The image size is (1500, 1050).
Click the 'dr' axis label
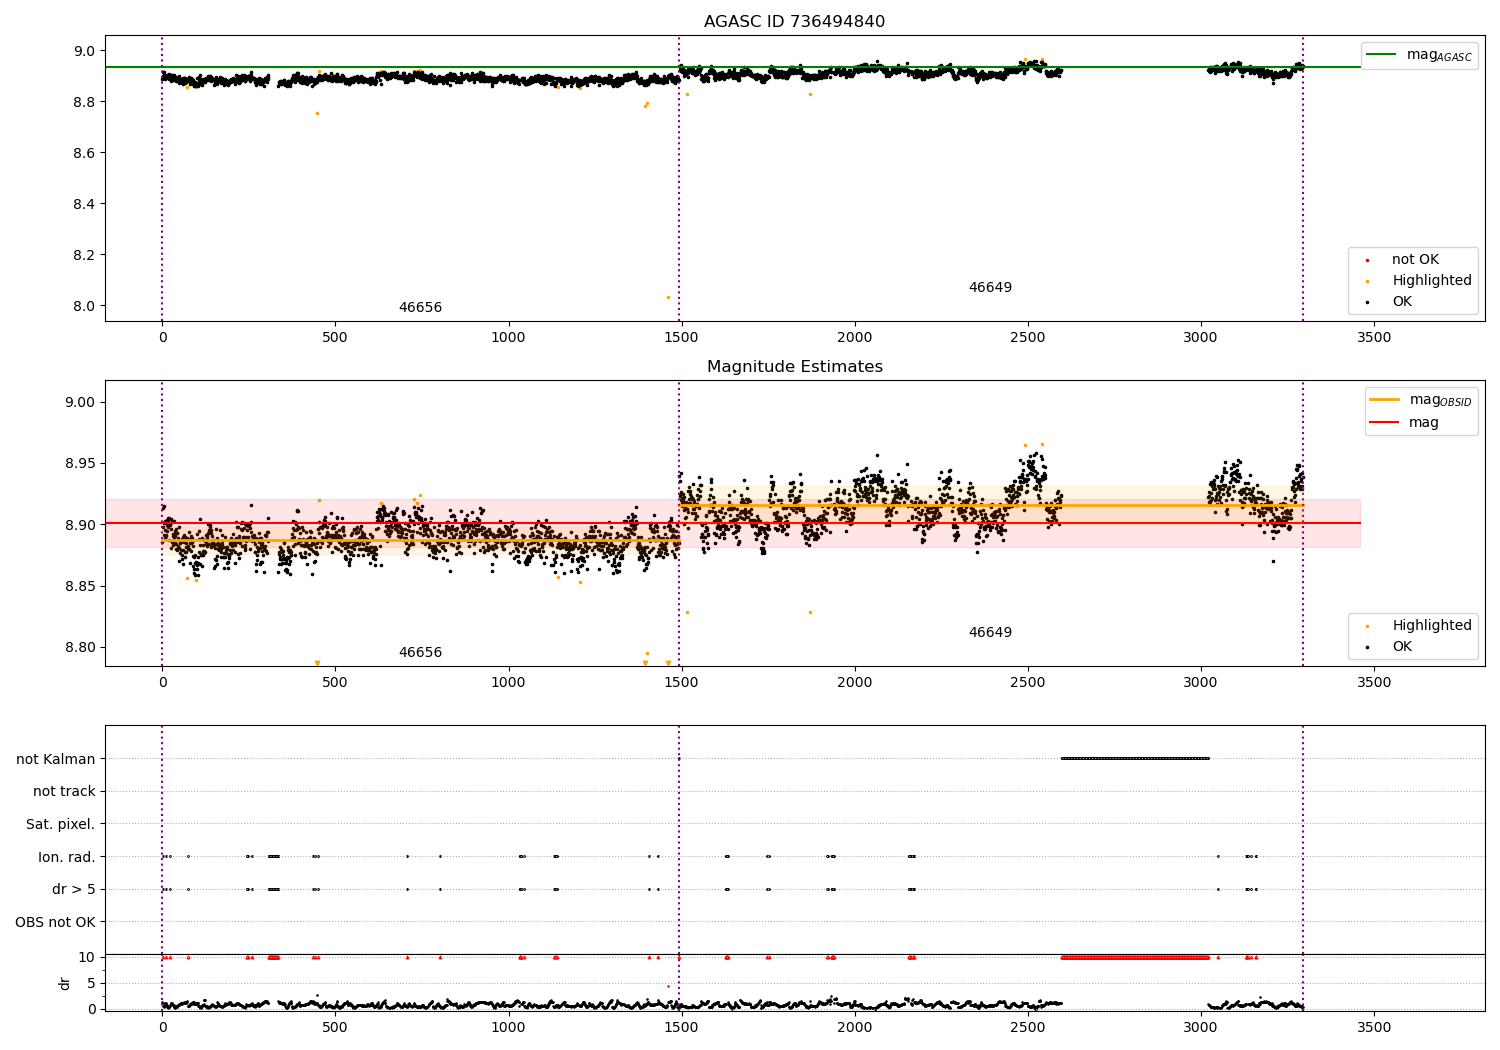tap(65, 983)
